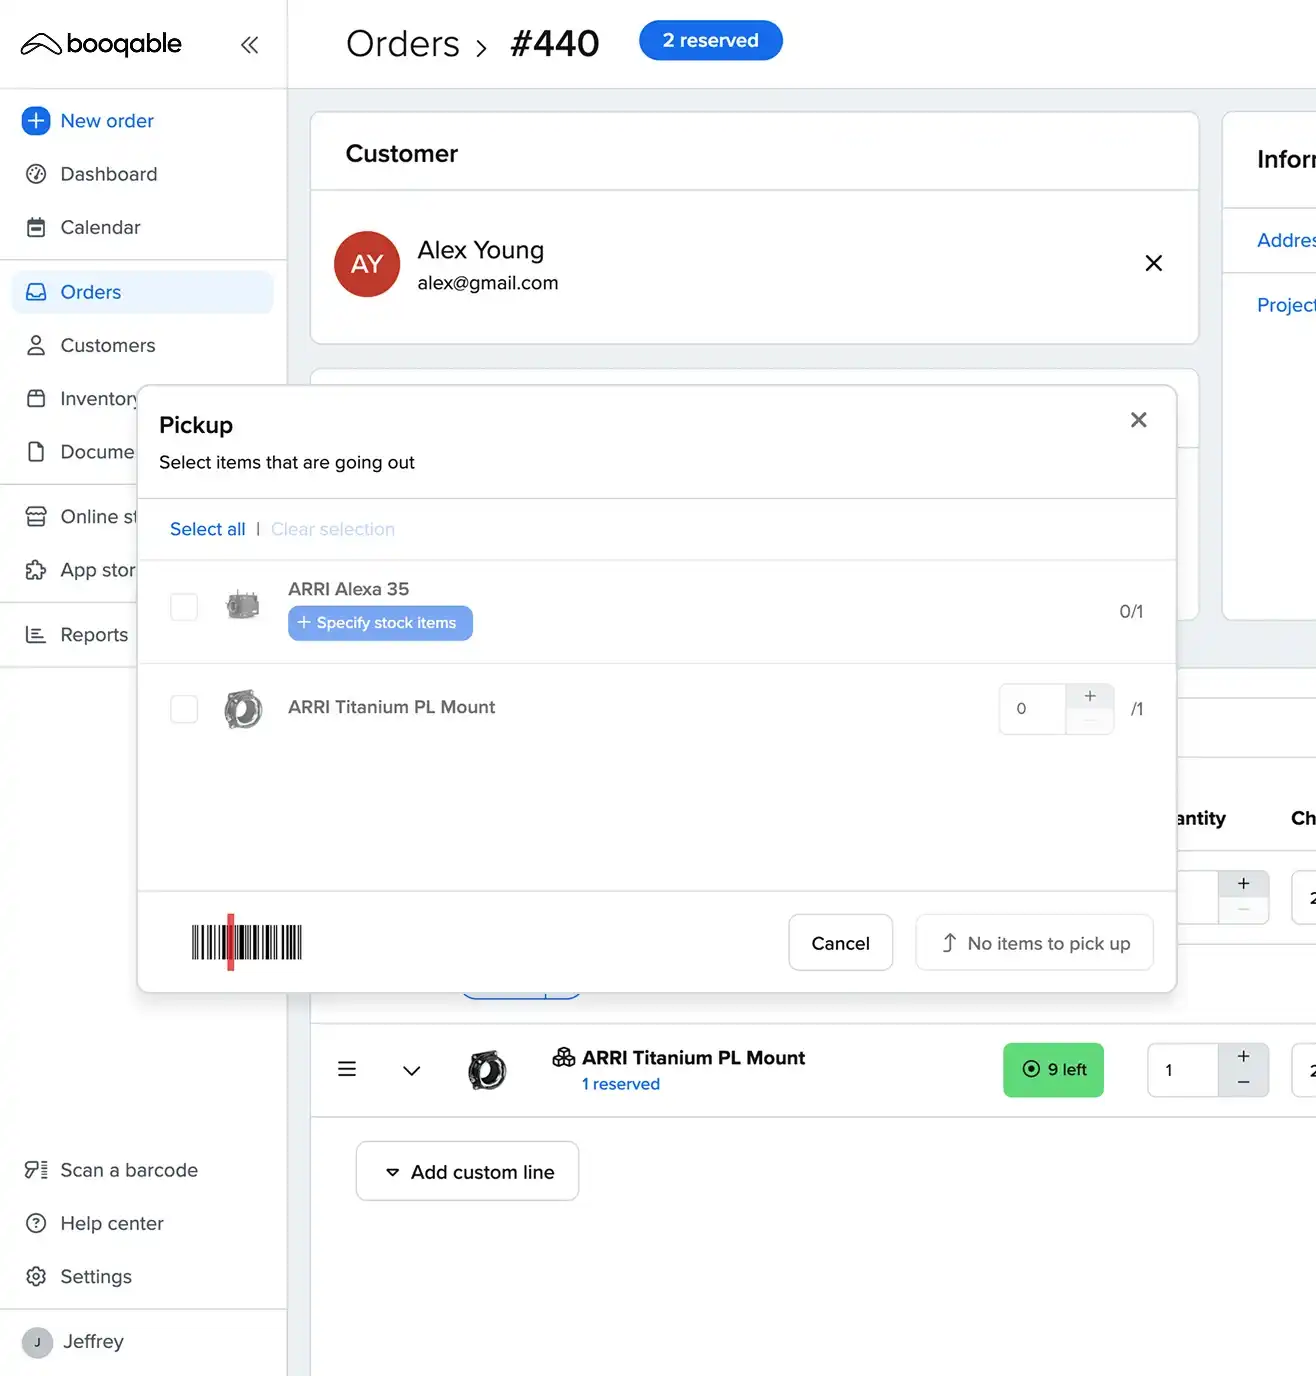Click Specify stock items button
The width and height of the screenshot is (1316, 1376).
point(380,623)
